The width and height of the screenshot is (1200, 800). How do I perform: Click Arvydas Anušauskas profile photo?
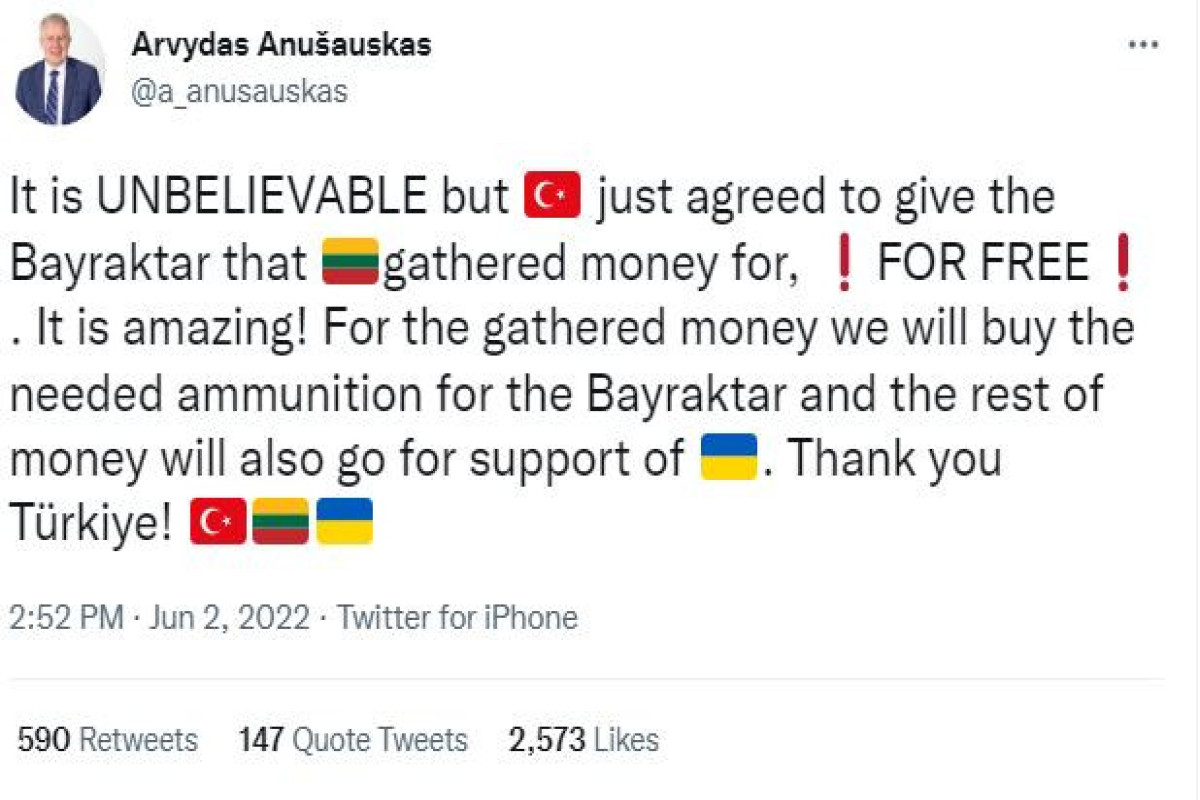tap(59, 71)
